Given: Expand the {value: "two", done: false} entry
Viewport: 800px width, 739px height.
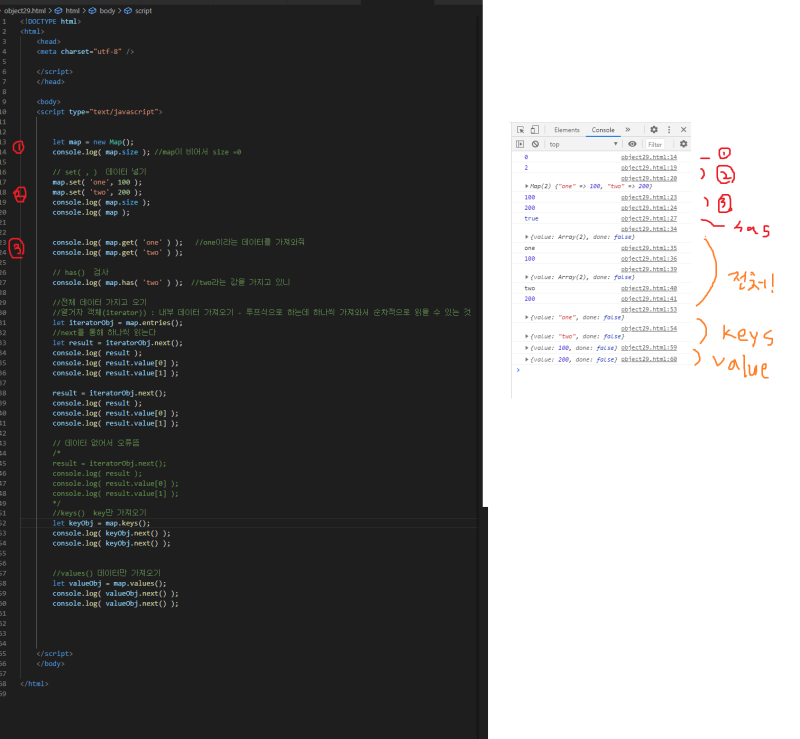Looking at the screenshot, I should click(x=527, y=336).
